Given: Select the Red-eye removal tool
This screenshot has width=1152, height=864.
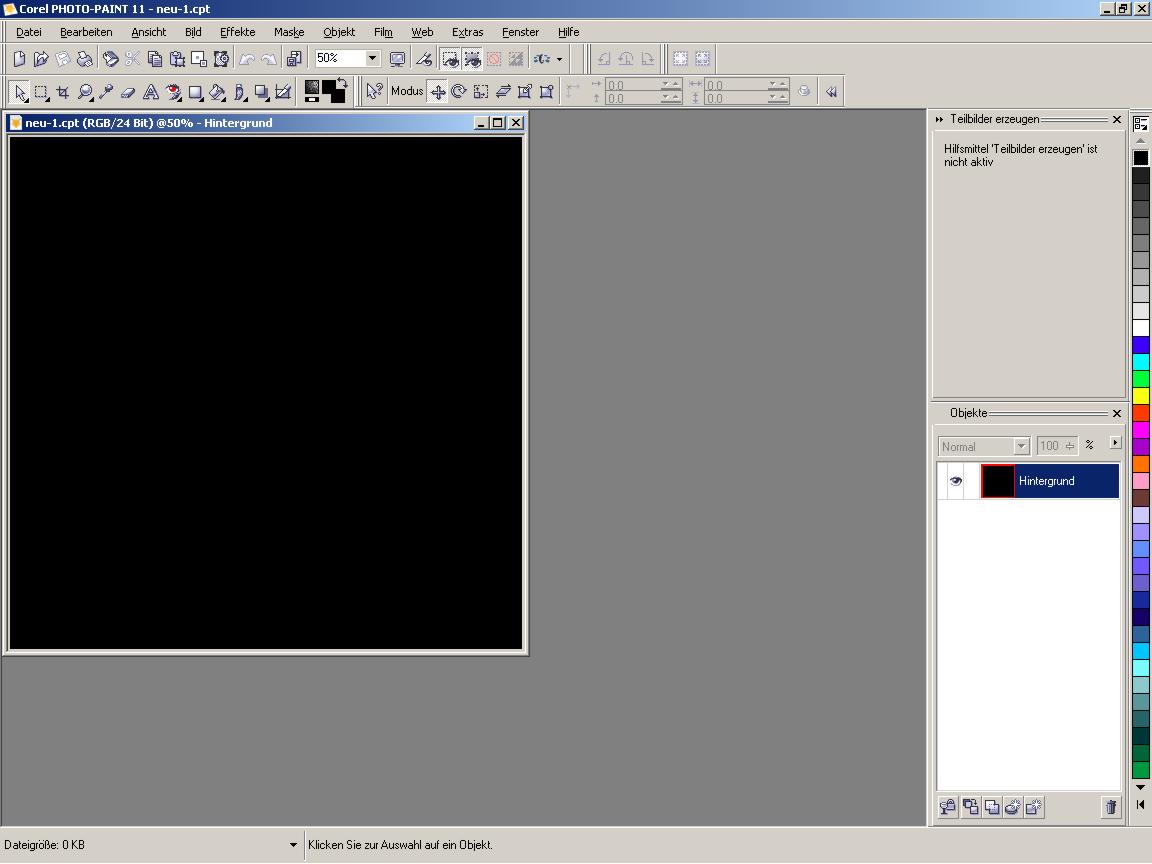Looking at the screenshot, I should click(x=173, y=92).
